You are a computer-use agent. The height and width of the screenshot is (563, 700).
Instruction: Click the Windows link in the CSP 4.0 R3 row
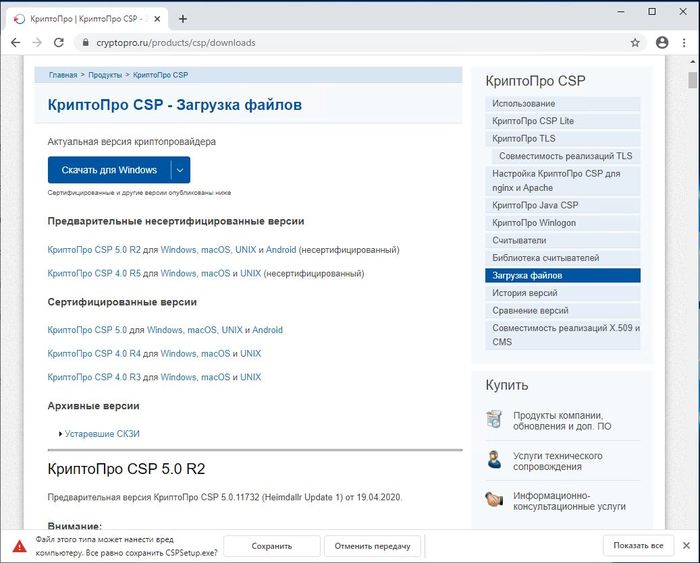(179, 377)
